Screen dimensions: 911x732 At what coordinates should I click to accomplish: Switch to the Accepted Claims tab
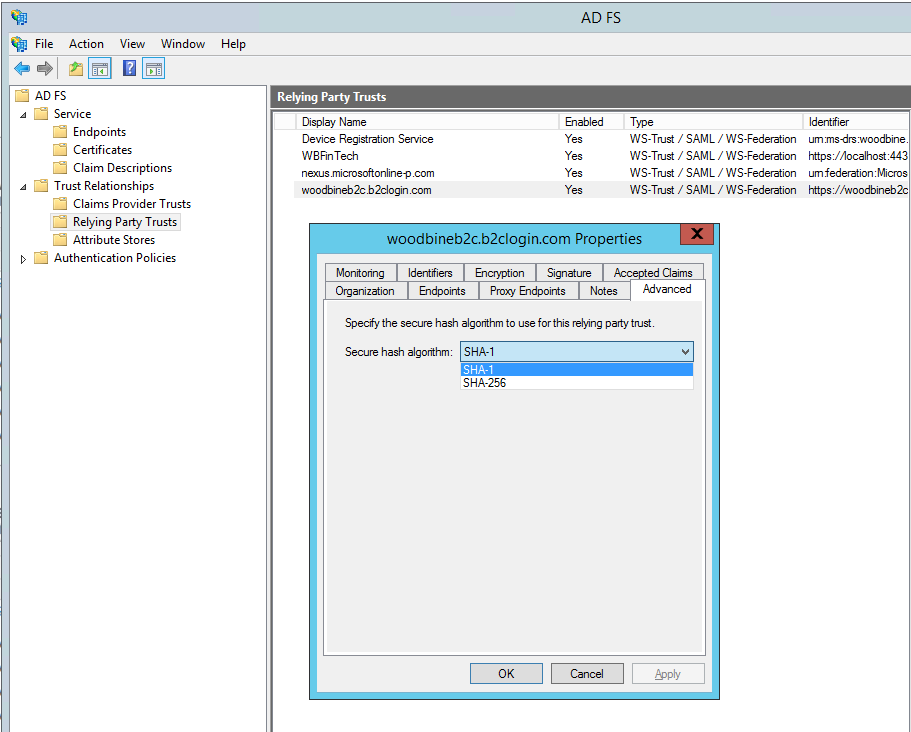coord(653,272)
